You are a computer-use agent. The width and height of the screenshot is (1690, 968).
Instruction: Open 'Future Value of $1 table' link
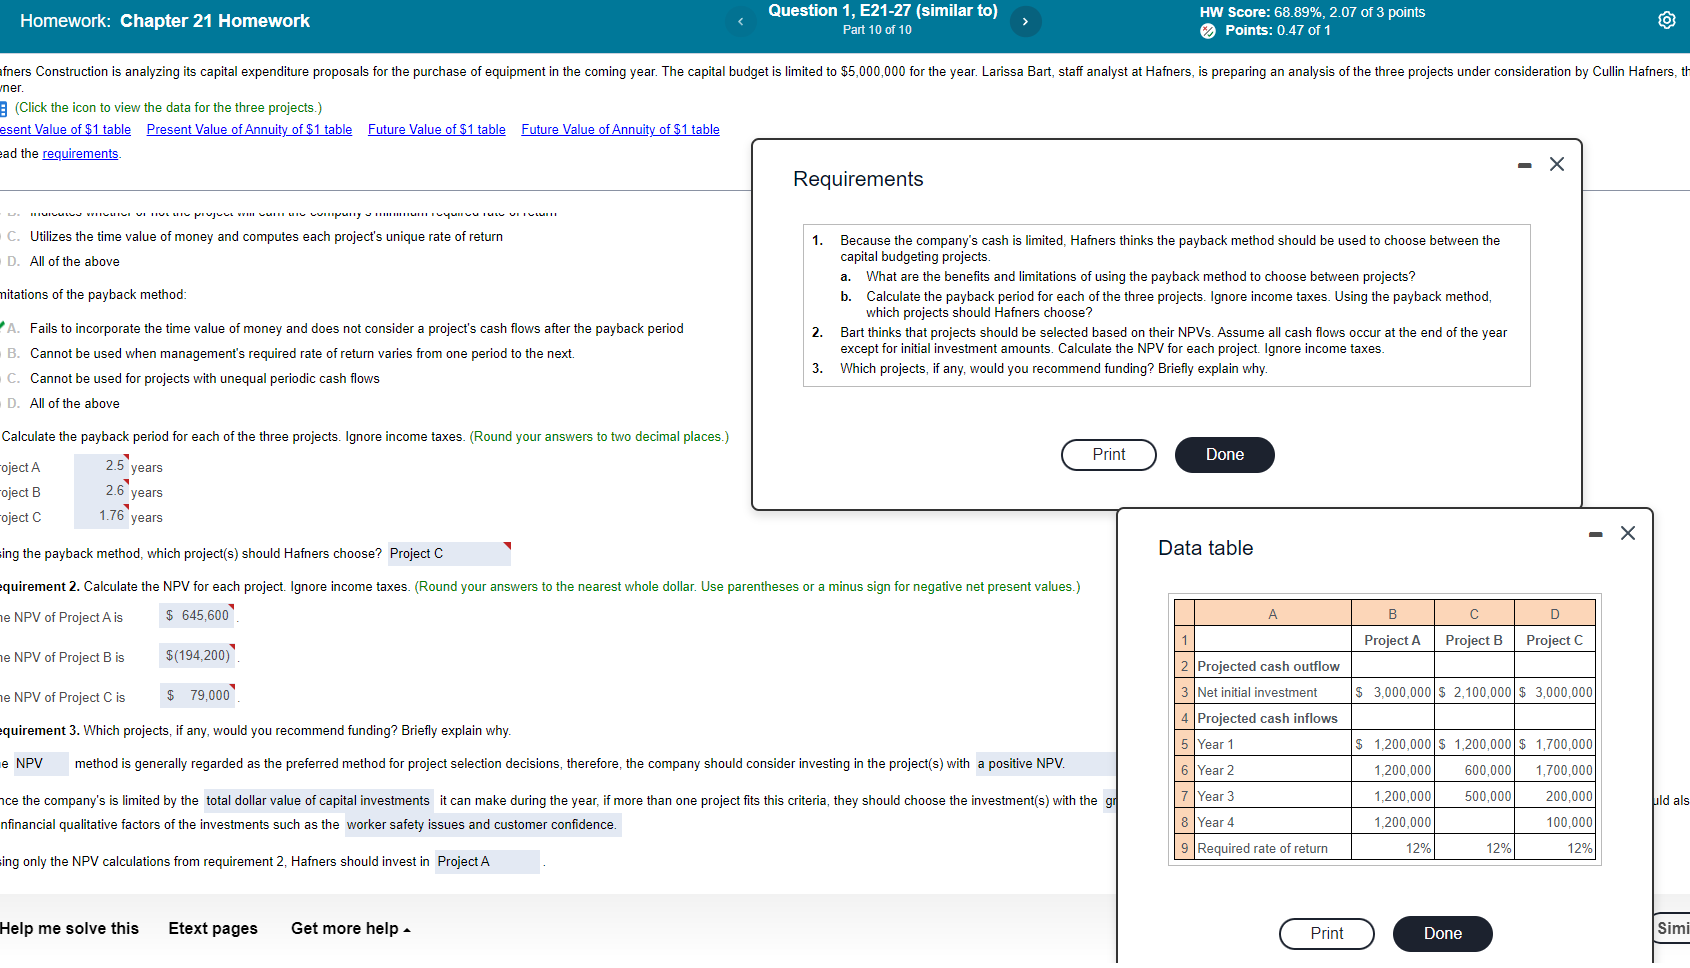click(x=437, y=130)
